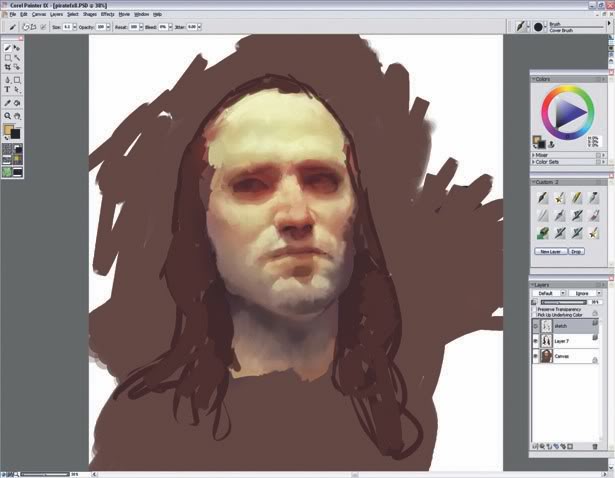This screenshot has height=478, width=615.
Task: Select the Rectangular Selection tool
Action: coord(7,58)
